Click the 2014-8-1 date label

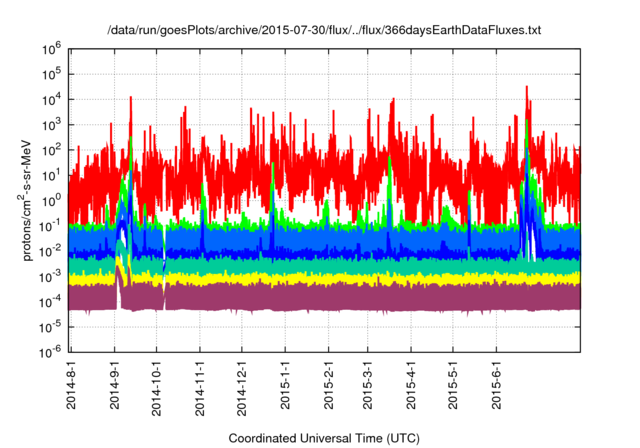click(x=71, y=386)
